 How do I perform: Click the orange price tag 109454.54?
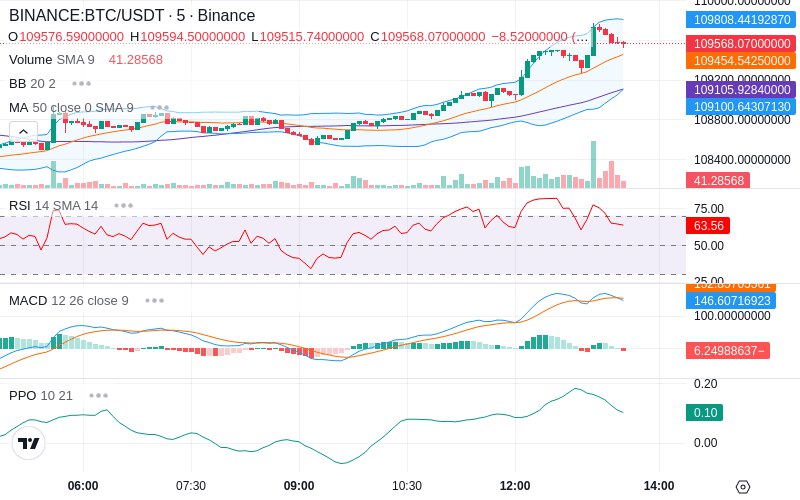(x=741, y=61)
